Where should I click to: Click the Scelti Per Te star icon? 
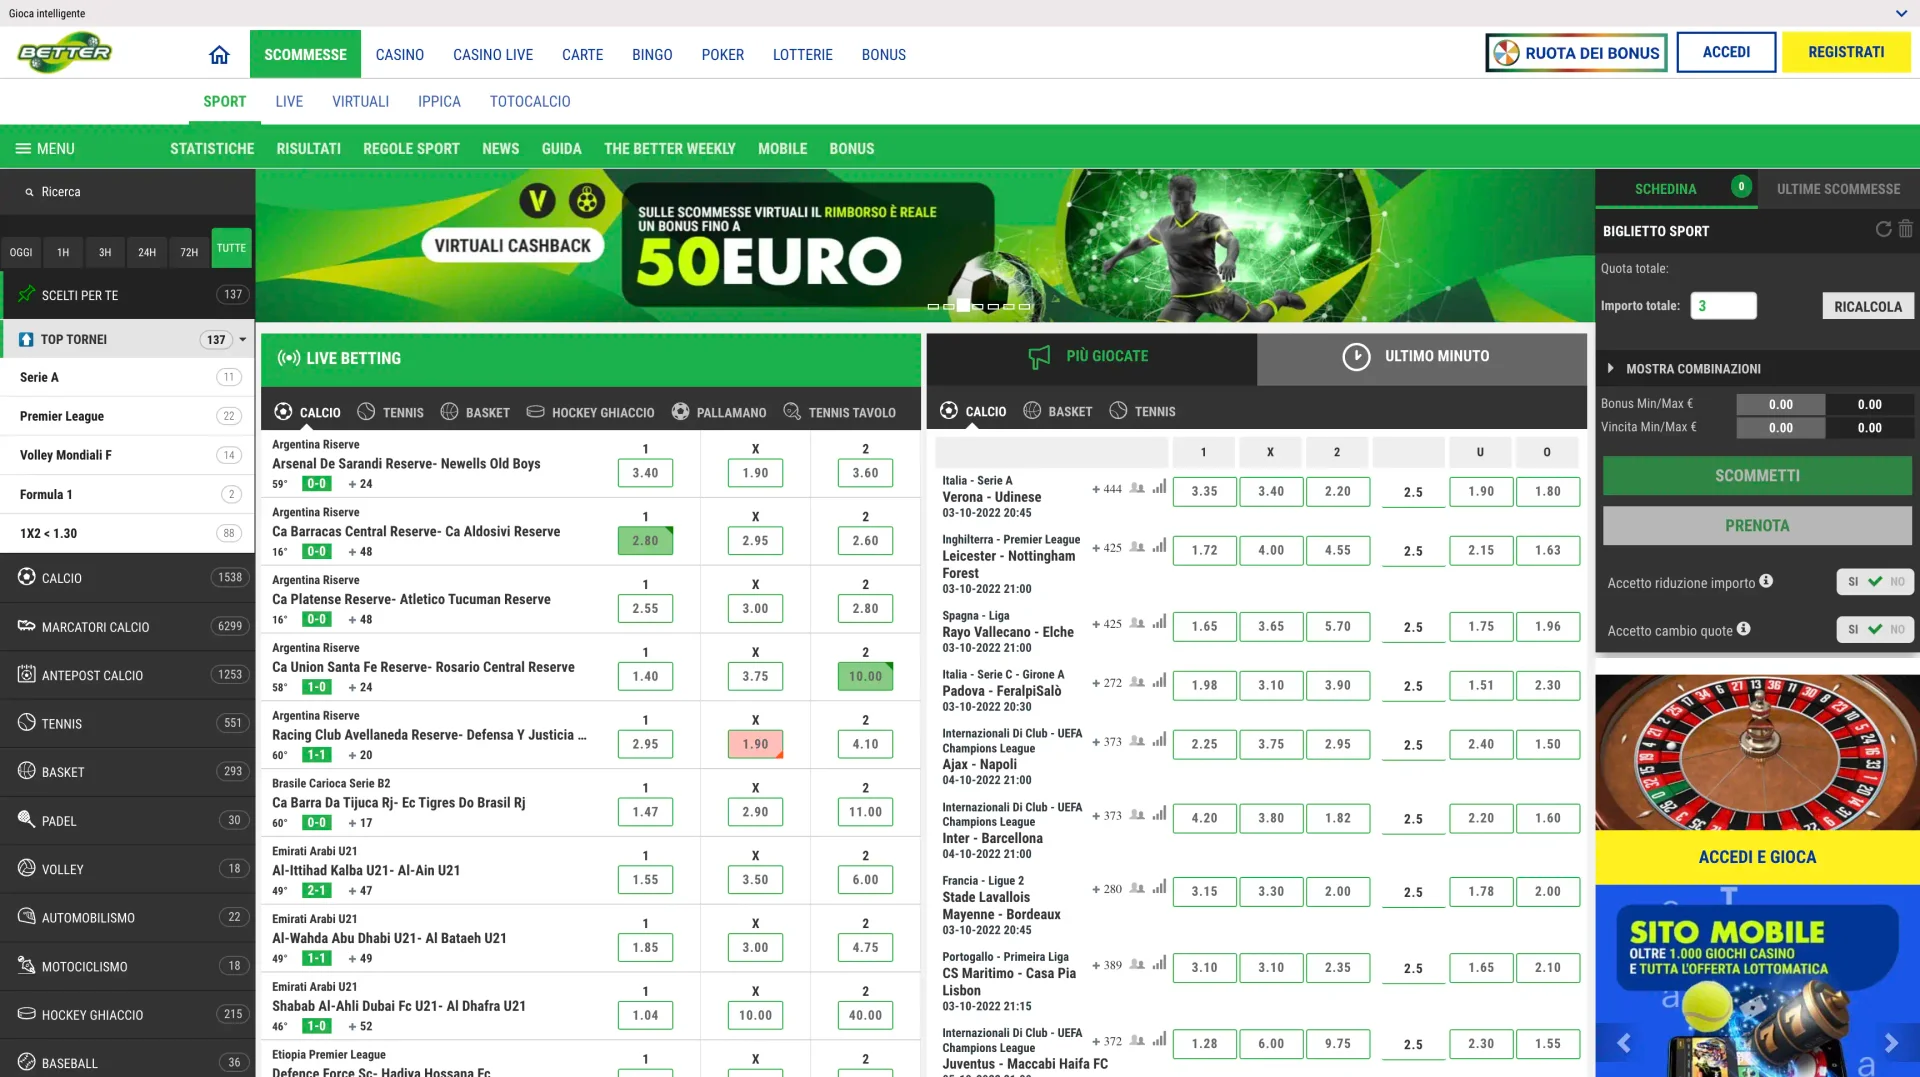(27, 294)
